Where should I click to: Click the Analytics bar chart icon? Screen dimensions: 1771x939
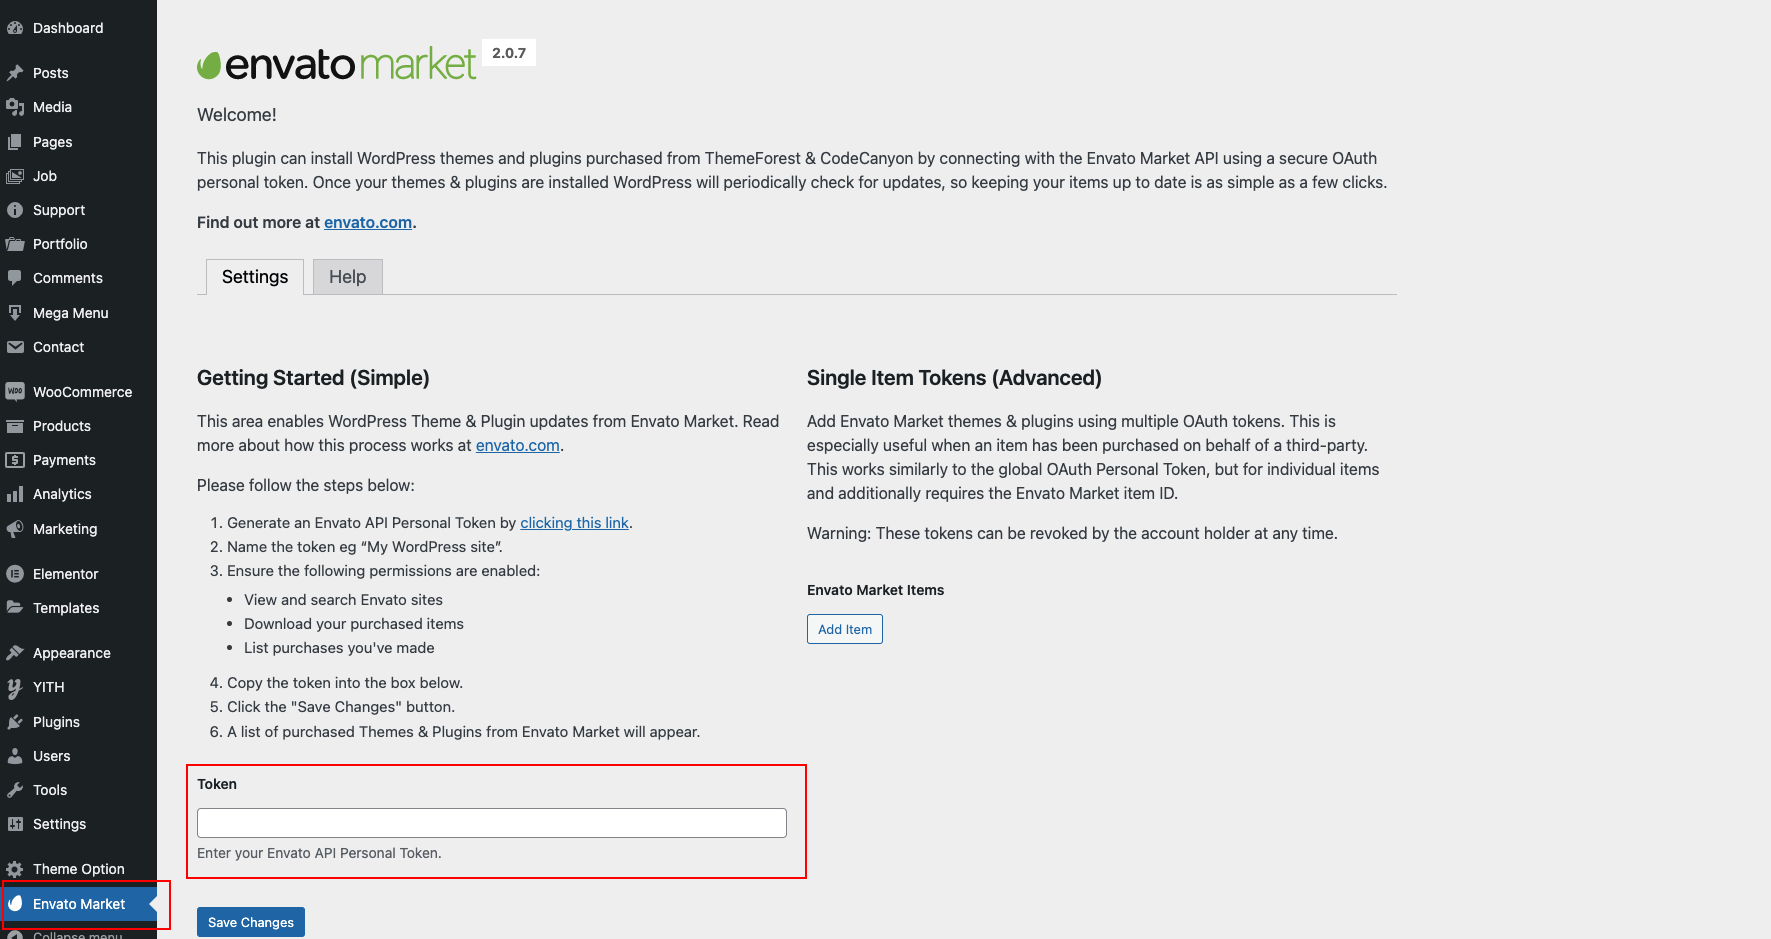click(x=15, y=494)
